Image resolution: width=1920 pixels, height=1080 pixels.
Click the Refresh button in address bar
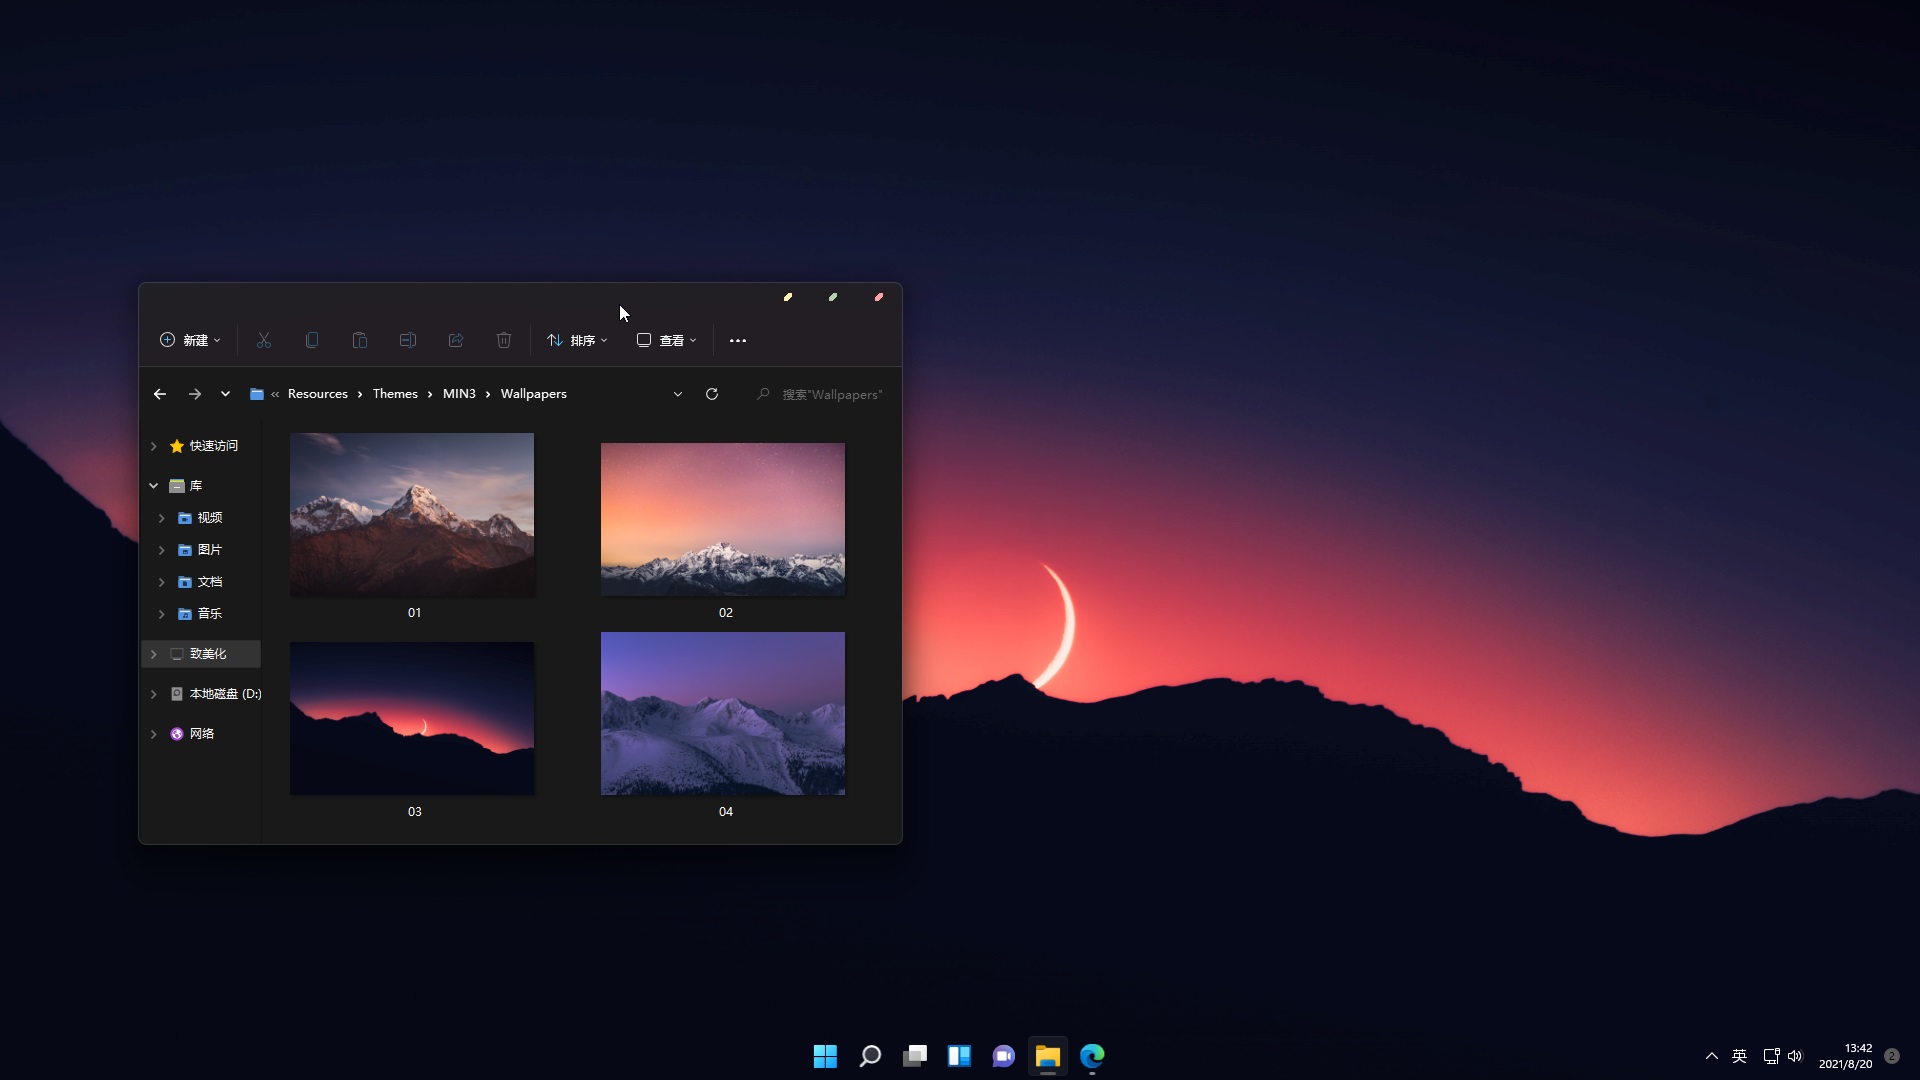tap(712, 394)
